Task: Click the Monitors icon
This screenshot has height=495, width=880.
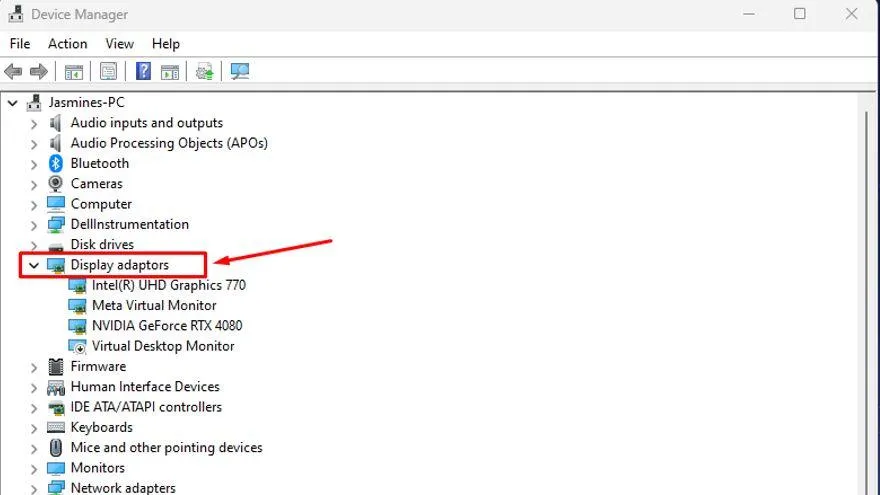Action: click(56, 468)
